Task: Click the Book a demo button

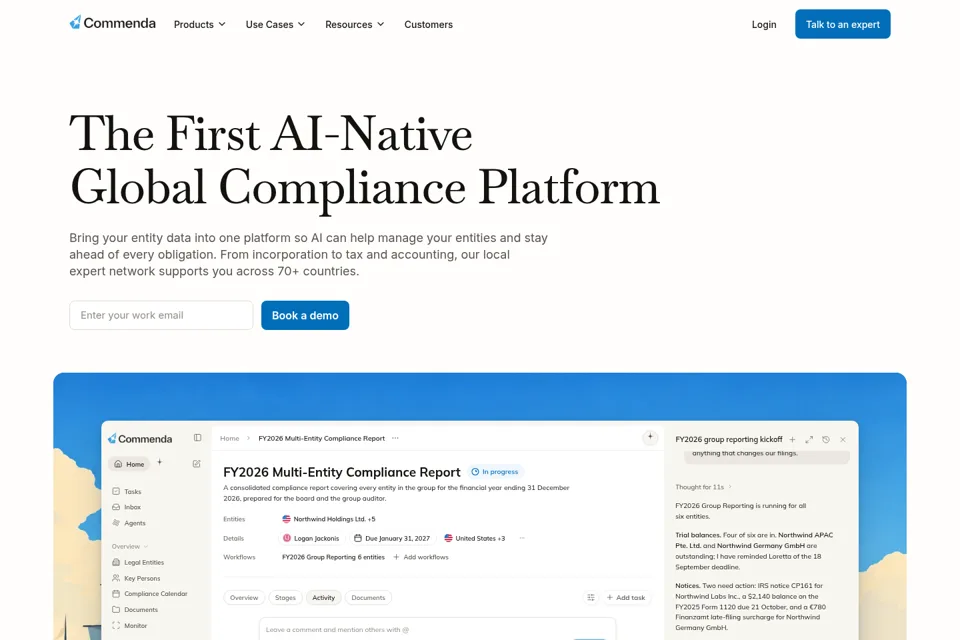Action: [x=305, y=315]
